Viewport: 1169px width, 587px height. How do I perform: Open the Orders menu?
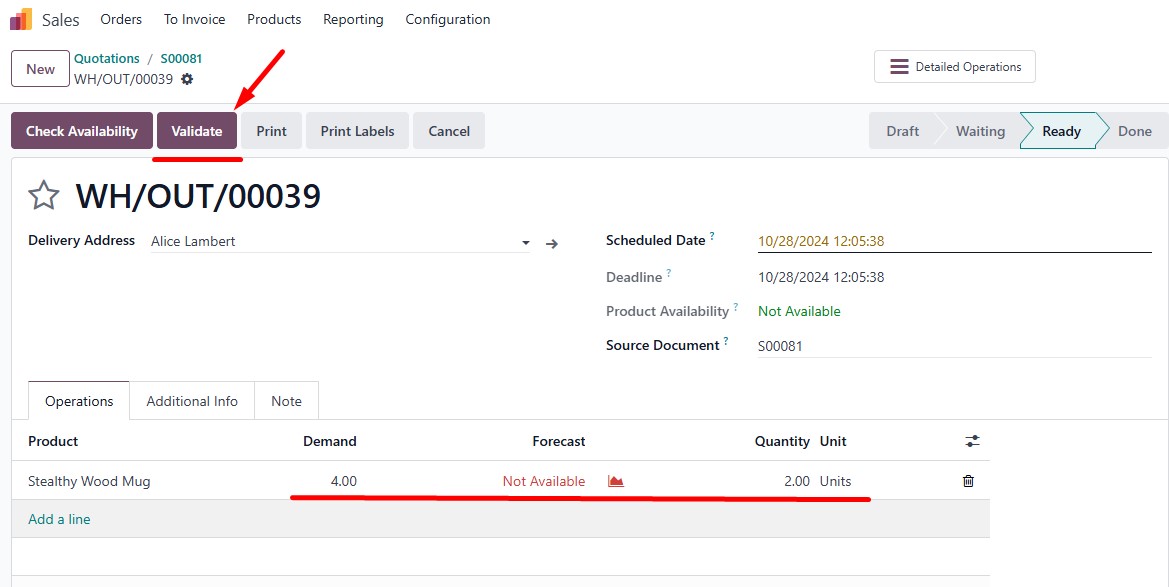tap(121, 19)
